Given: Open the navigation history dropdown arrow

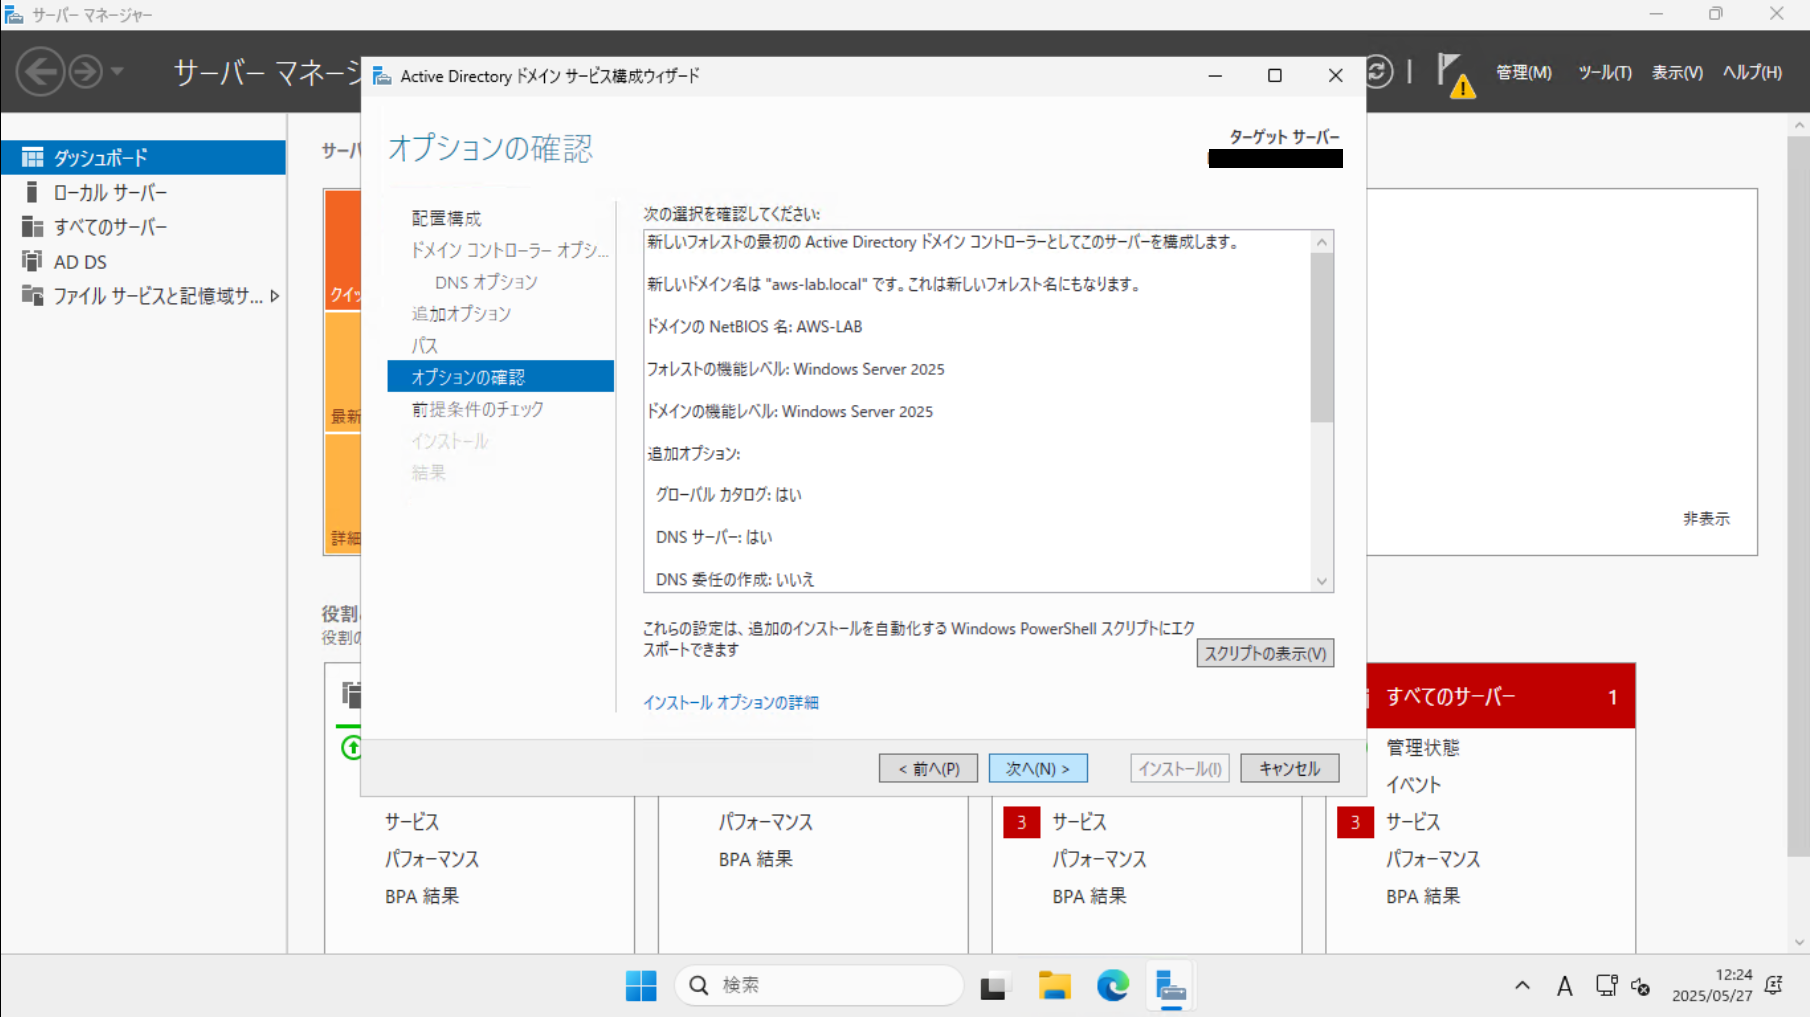Looking at the screenshot, I should (x=117, y=72).
